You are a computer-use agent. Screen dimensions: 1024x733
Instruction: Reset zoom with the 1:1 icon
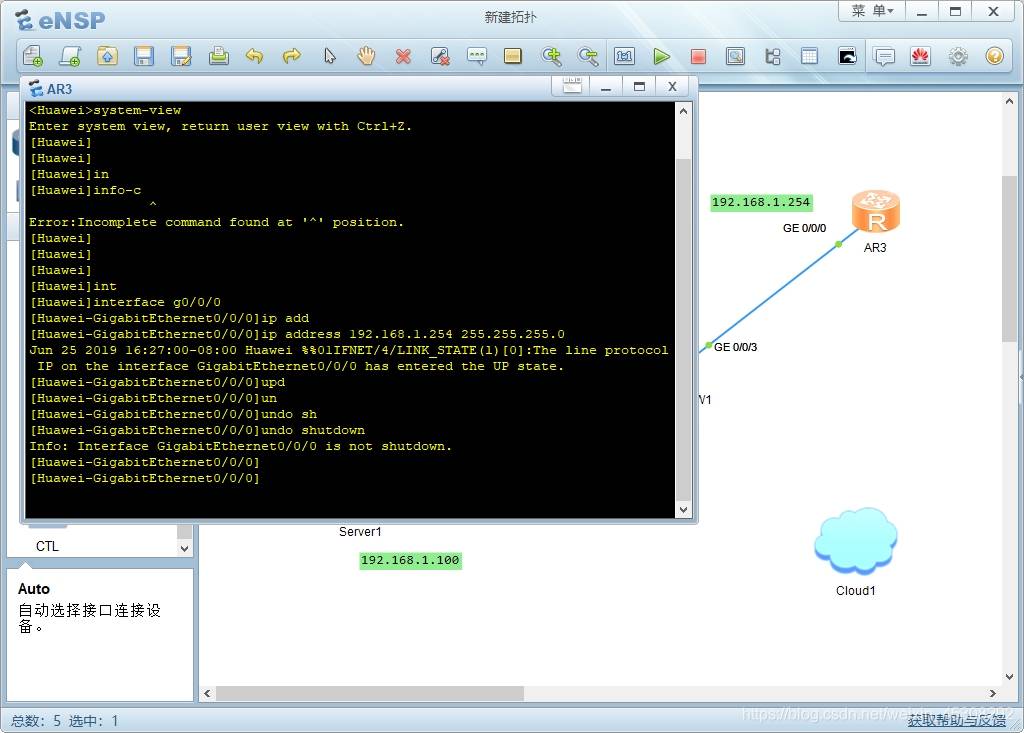click(624, 56)
